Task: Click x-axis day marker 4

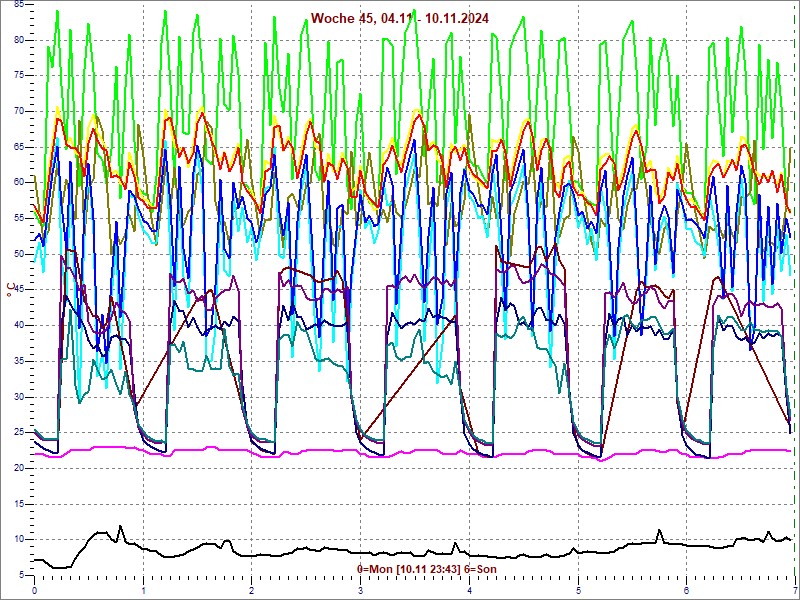Action: tap(469, 591)
